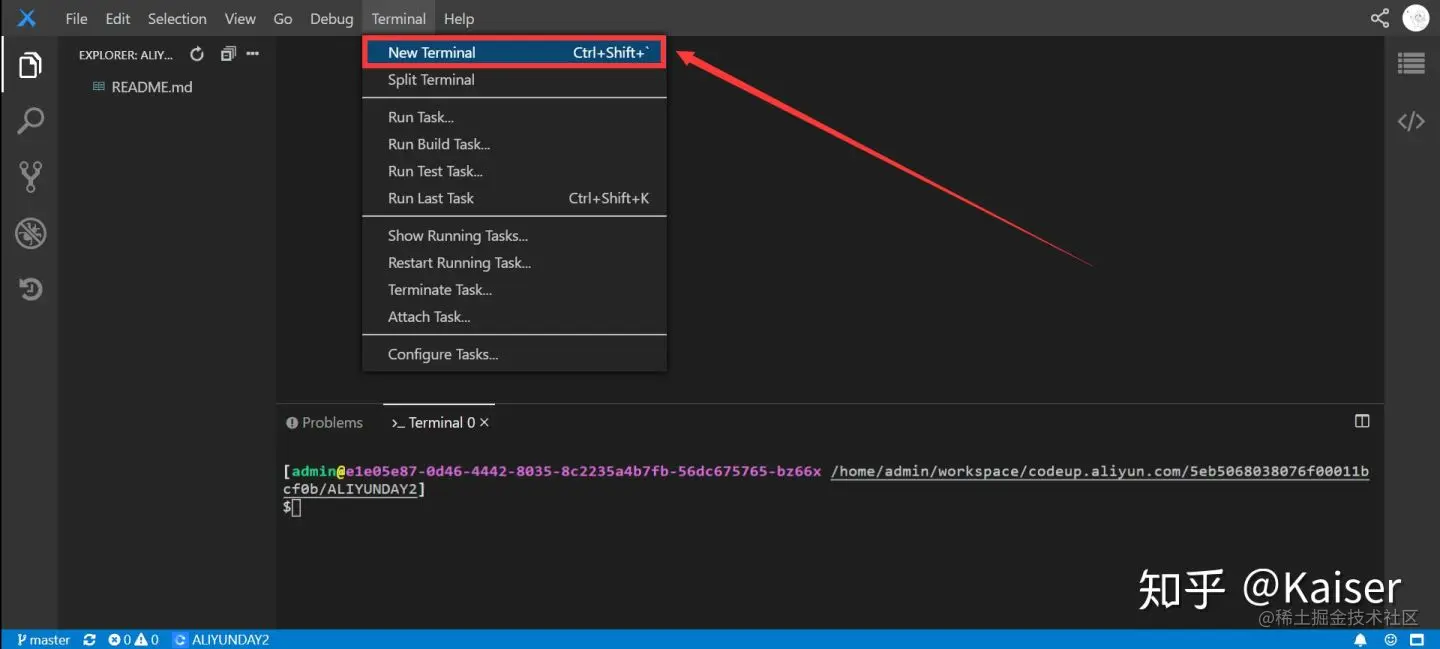Click the terminal workspace path link

tap(1100, 472)
